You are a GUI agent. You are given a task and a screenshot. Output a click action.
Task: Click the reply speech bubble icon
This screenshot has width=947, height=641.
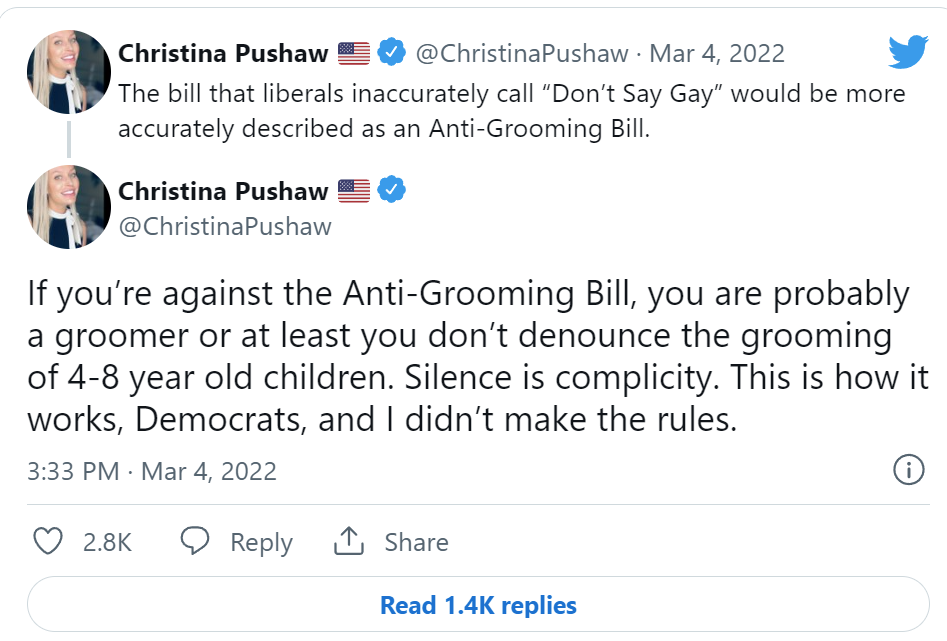(195, 541)
